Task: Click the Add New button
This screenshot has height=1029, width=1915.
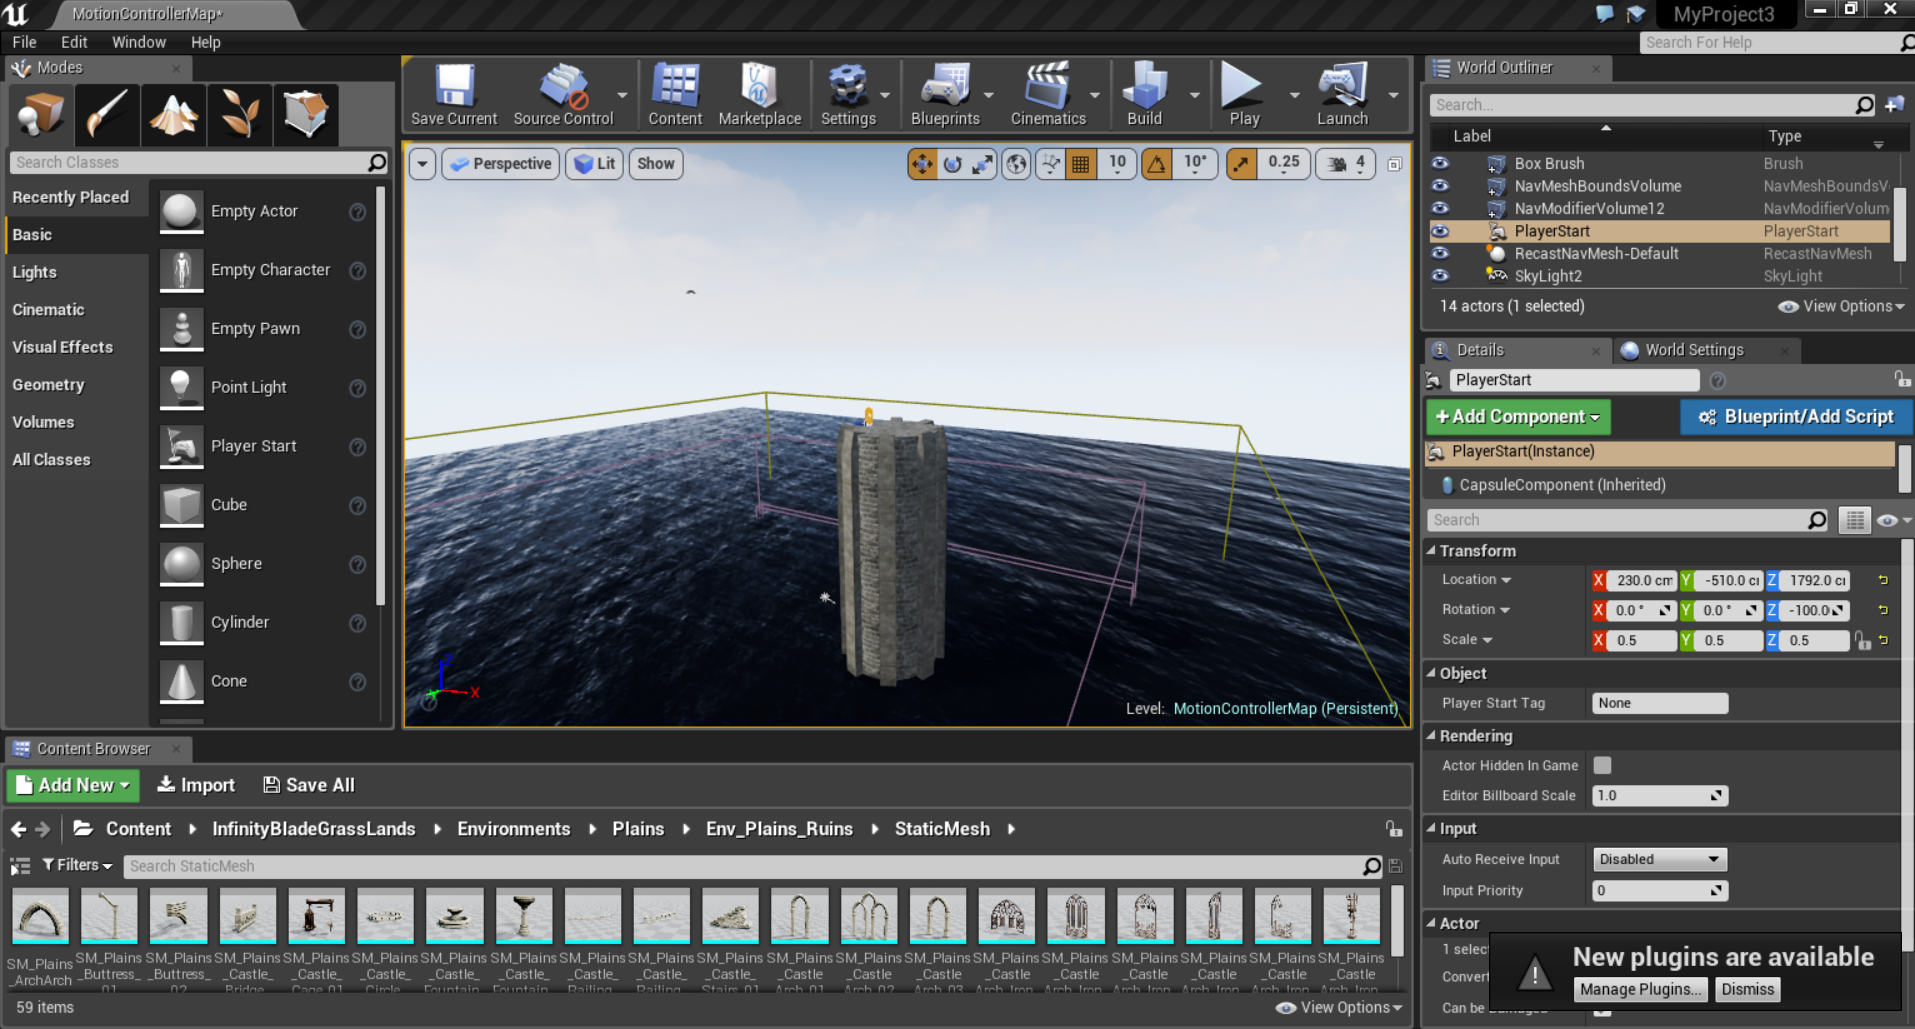Action: point(73,786)
